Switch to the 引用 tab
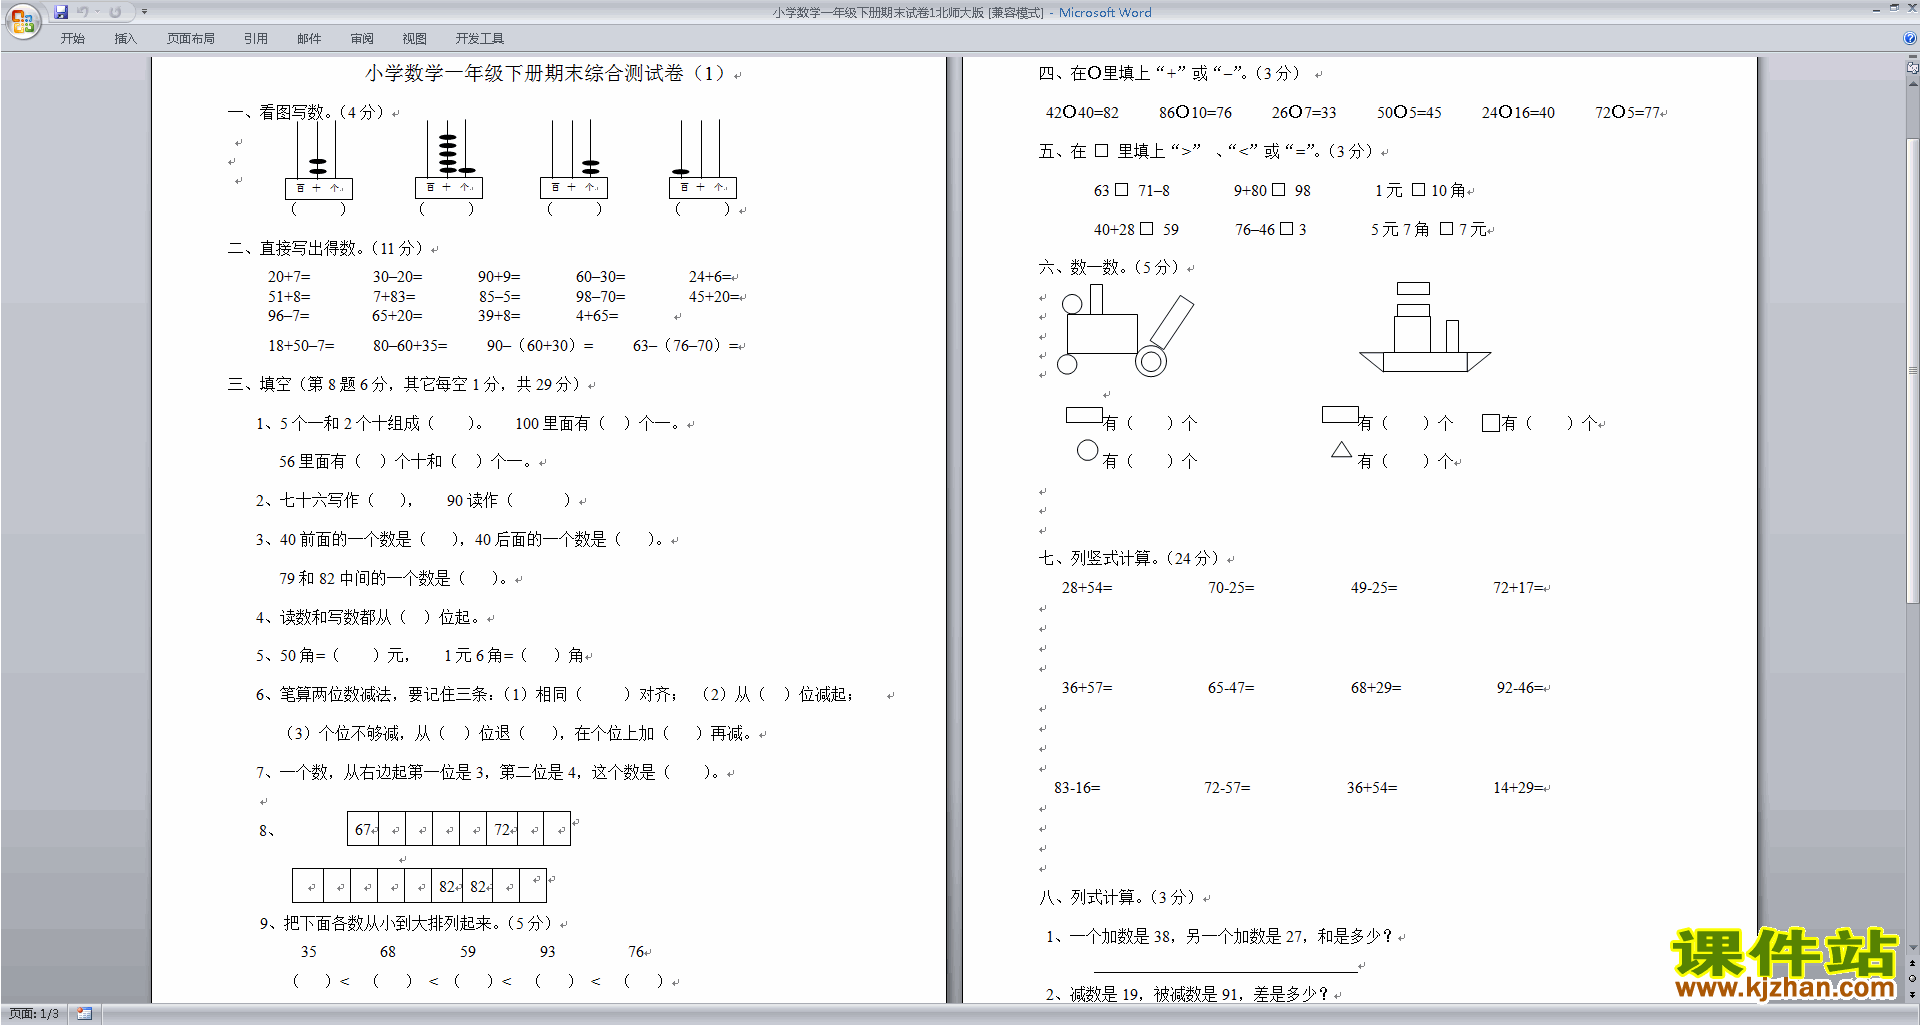 tap(256, 39)
